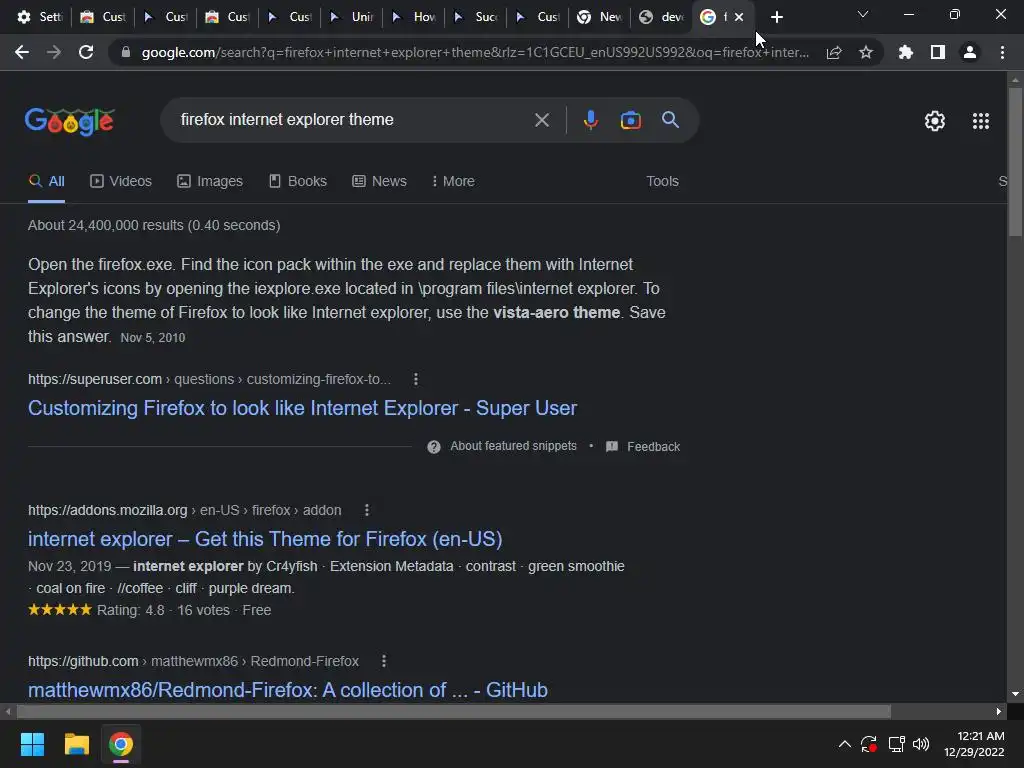Image resolution: width=1024 pixels, height=768 pixels.
Task: Search by voice with the microphone icon
Action: click(x=590, y=120)
